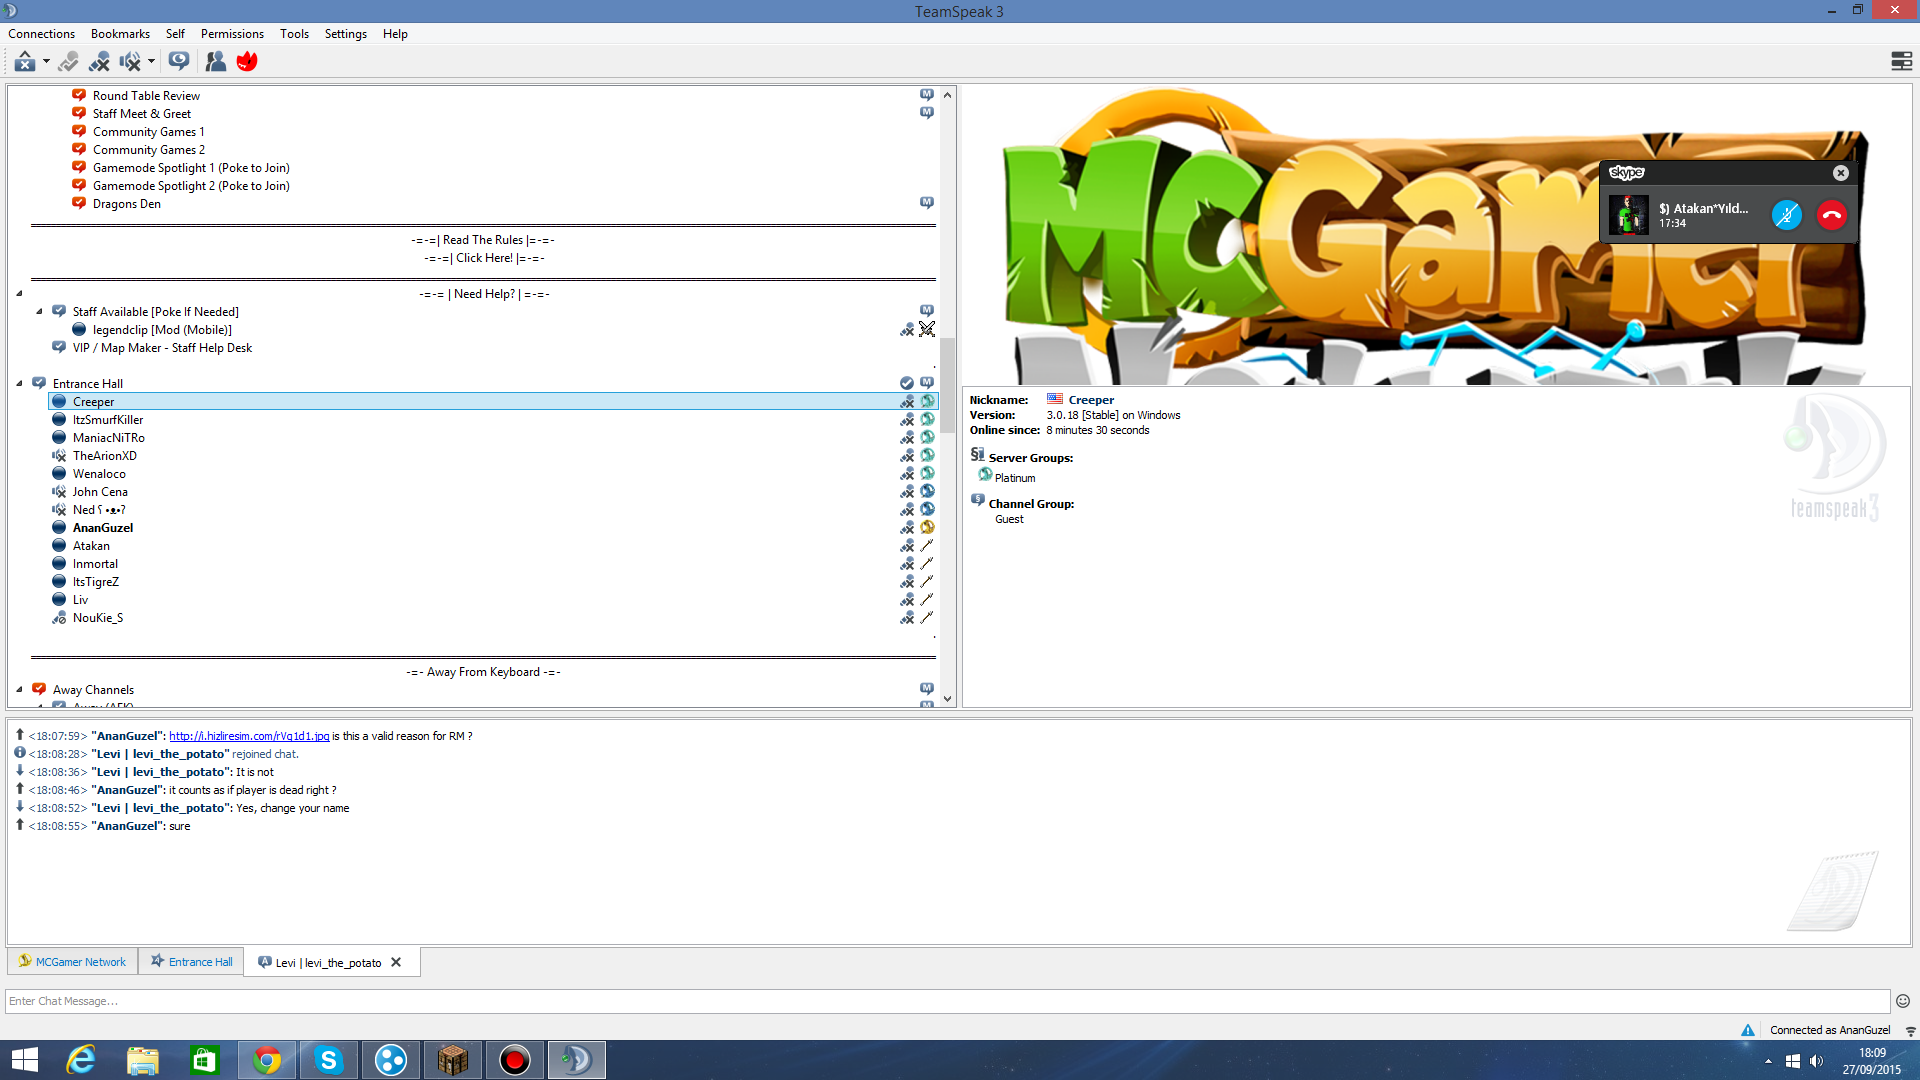
Task: Click the Skype caller avatar thumbnail
Action: point(1628,215)
